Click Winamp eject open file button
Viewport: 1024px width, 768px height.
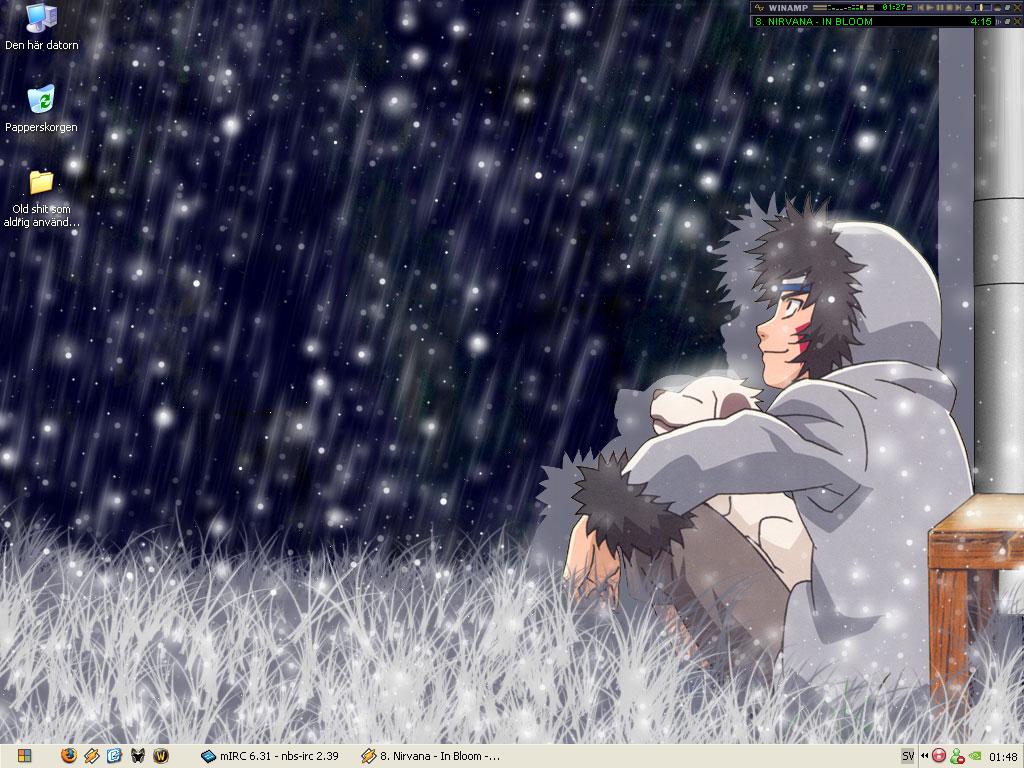click(968, 8)
